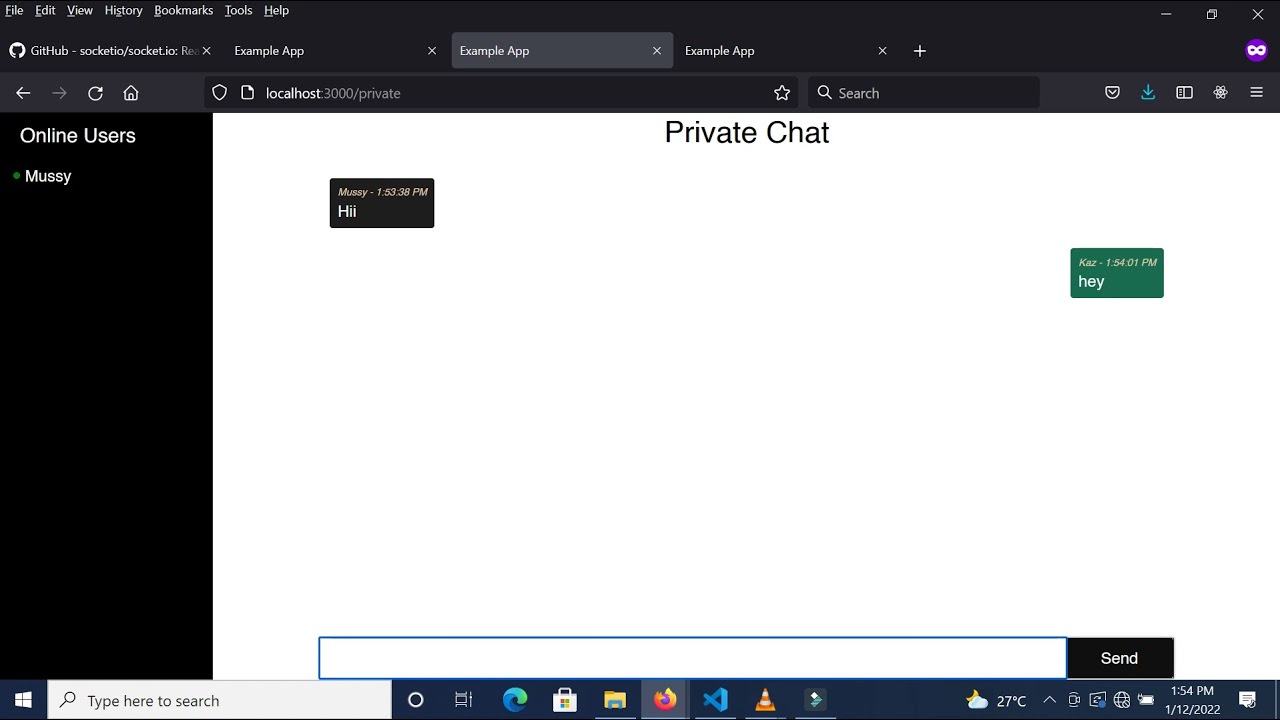1280x720 pixels.
Task: Focus the browser Search field
Action: [923, 93]
